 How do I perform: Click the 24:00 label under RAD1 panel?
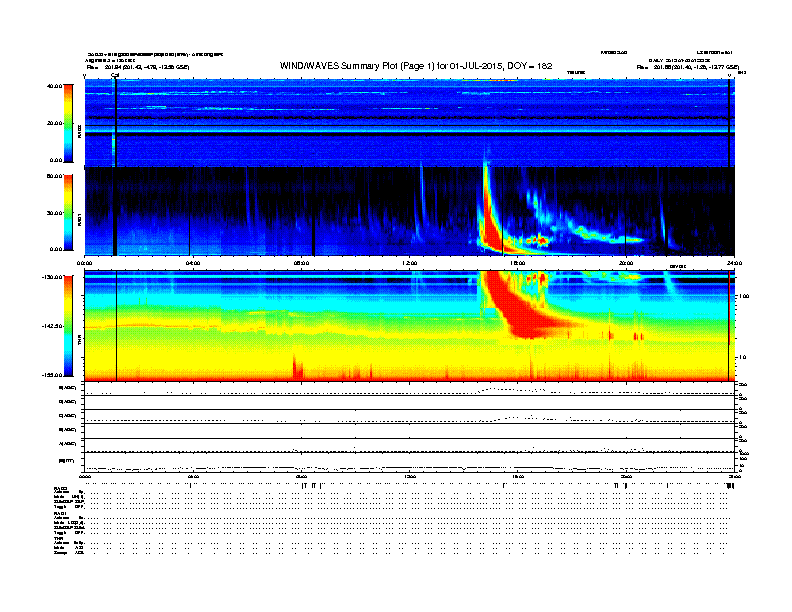tap(734, 263)
